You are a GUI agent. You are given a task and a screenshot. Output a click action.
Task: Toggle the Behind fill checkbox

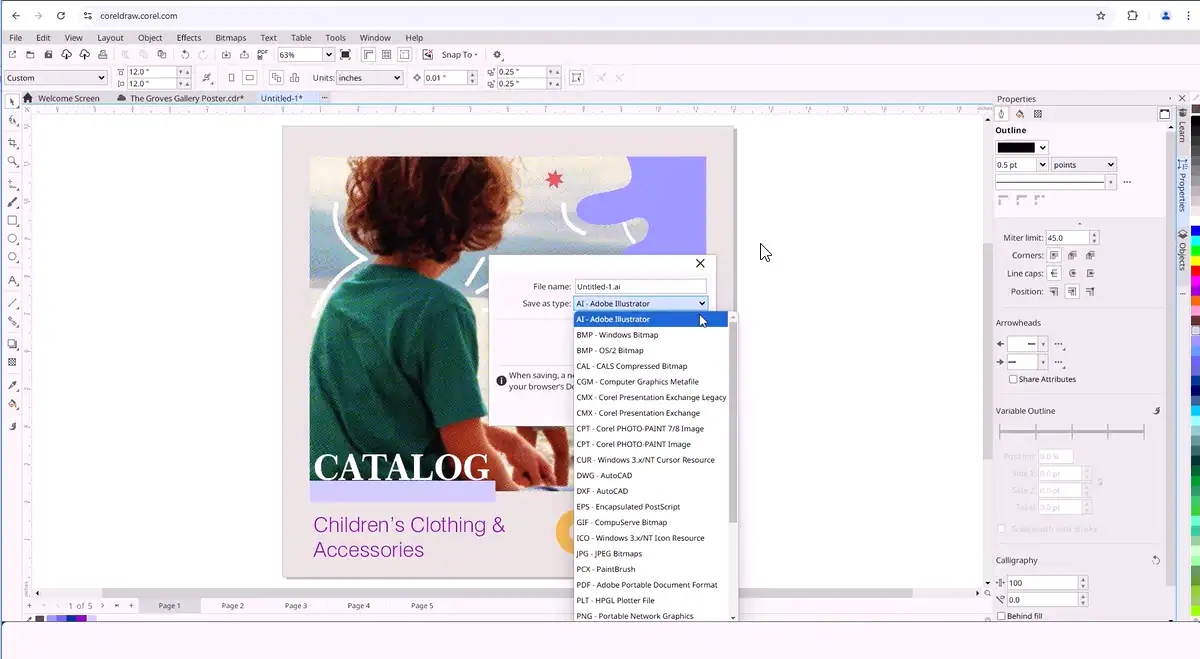coord(1001,616)
